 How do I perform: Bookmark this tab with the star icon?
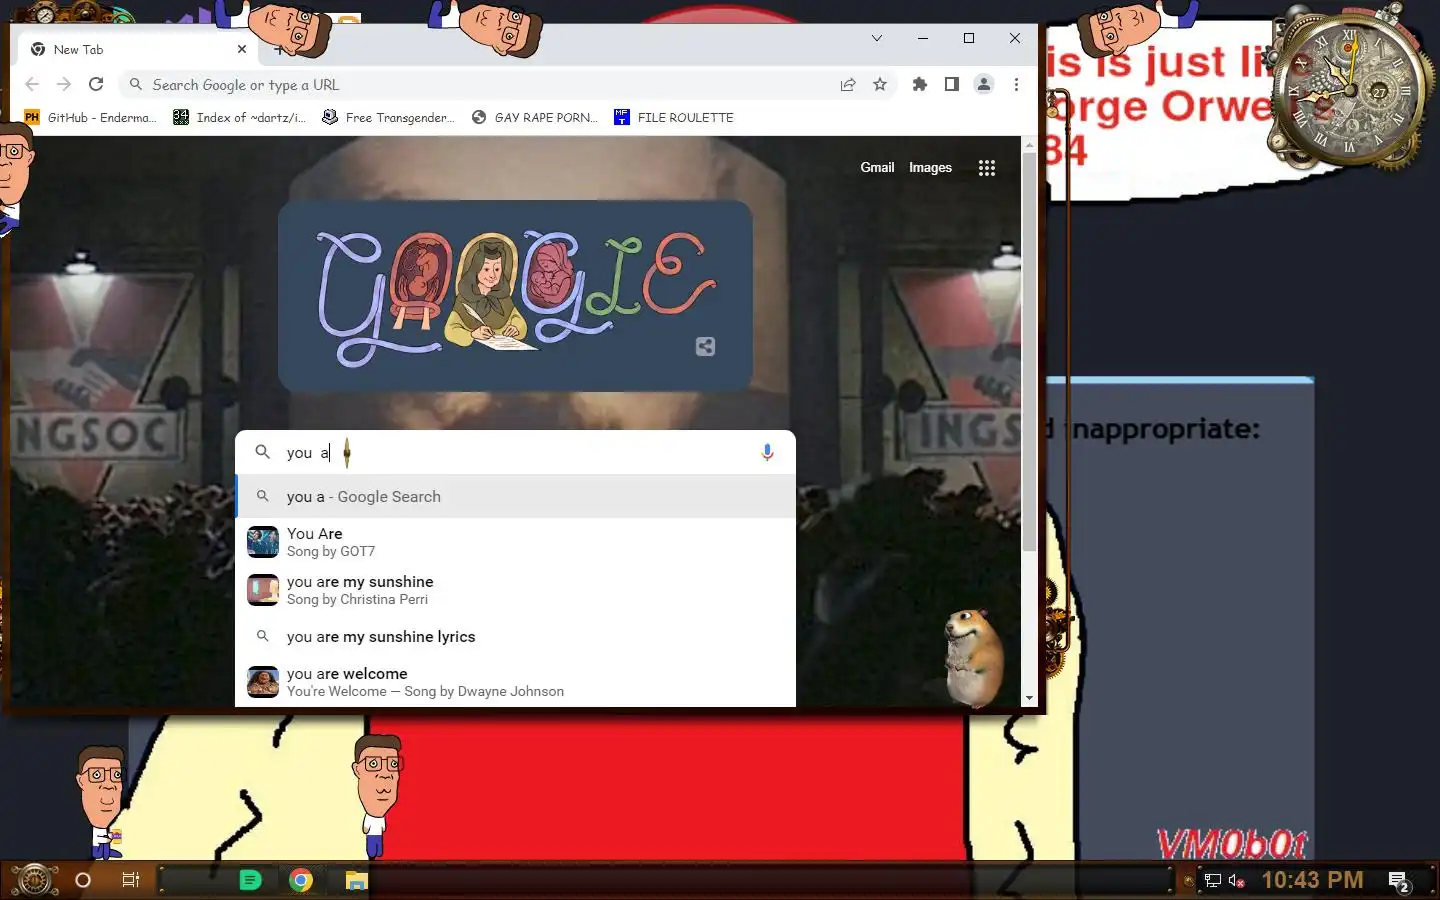click(x=880, y=85)
